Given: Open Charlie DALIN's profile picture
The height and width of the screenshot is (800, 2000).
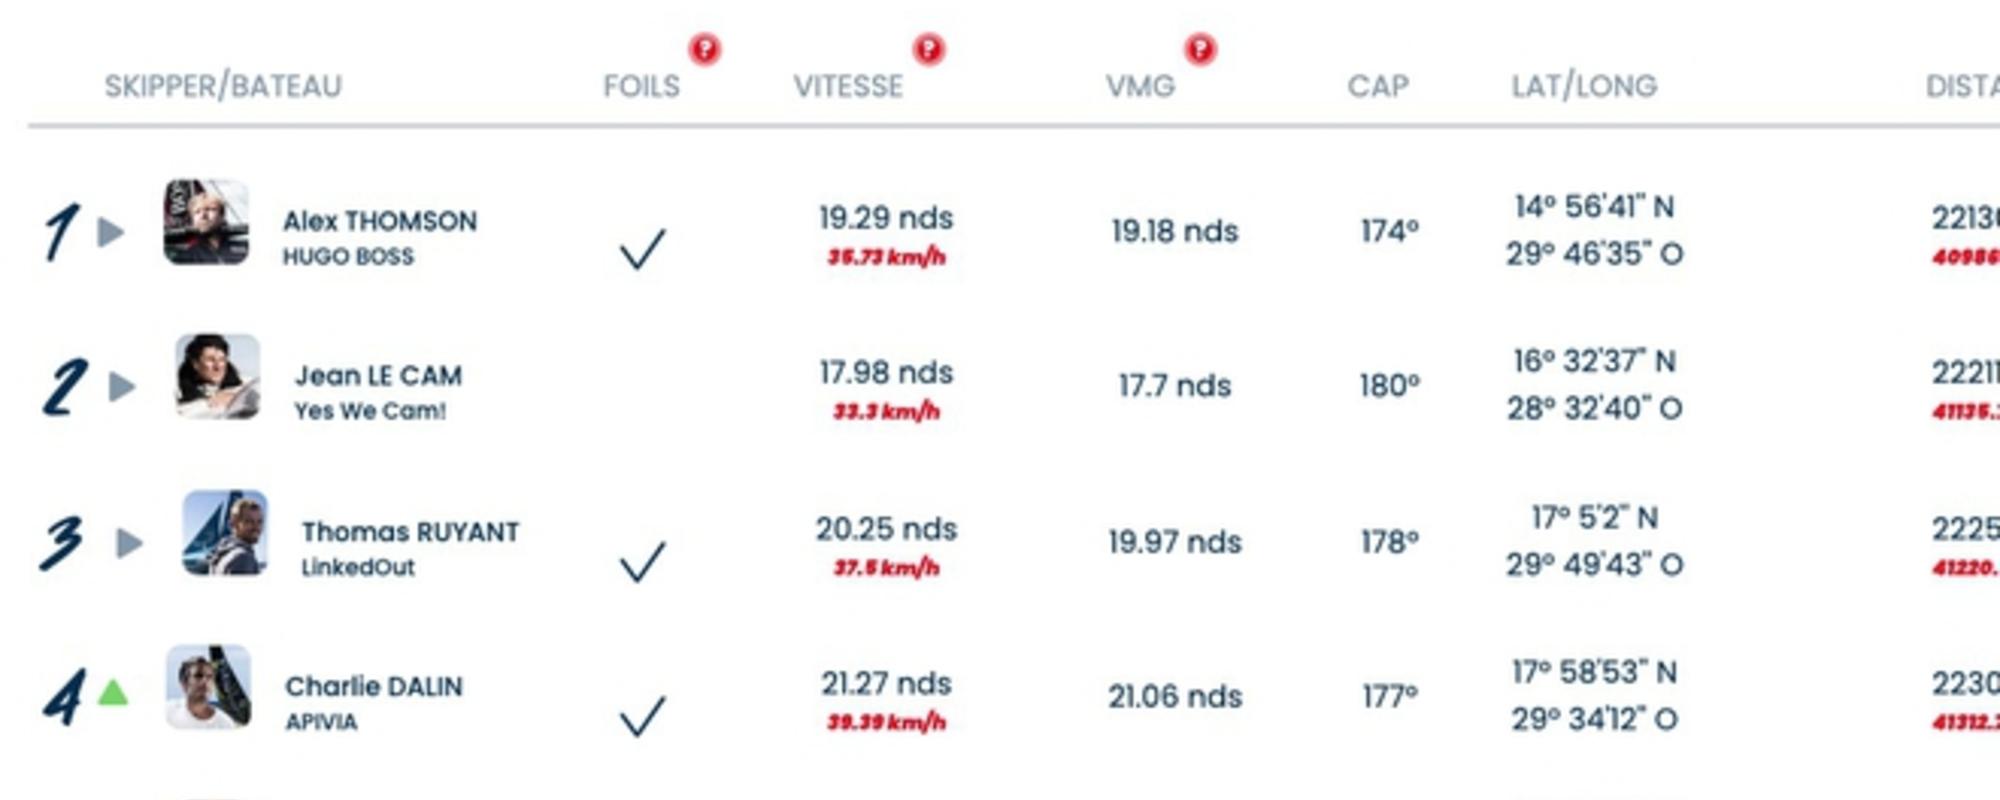Looking at the screenshot, I should pos(208,687).
